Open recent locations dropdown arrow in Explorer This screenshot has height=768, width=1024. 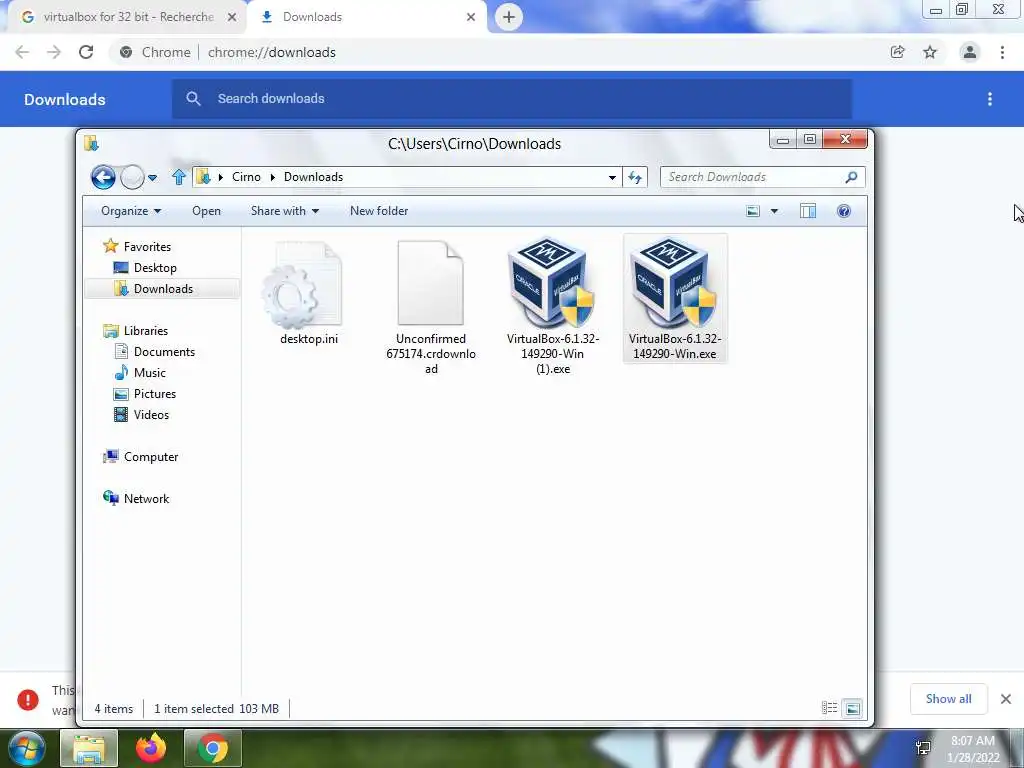point(152,178)
